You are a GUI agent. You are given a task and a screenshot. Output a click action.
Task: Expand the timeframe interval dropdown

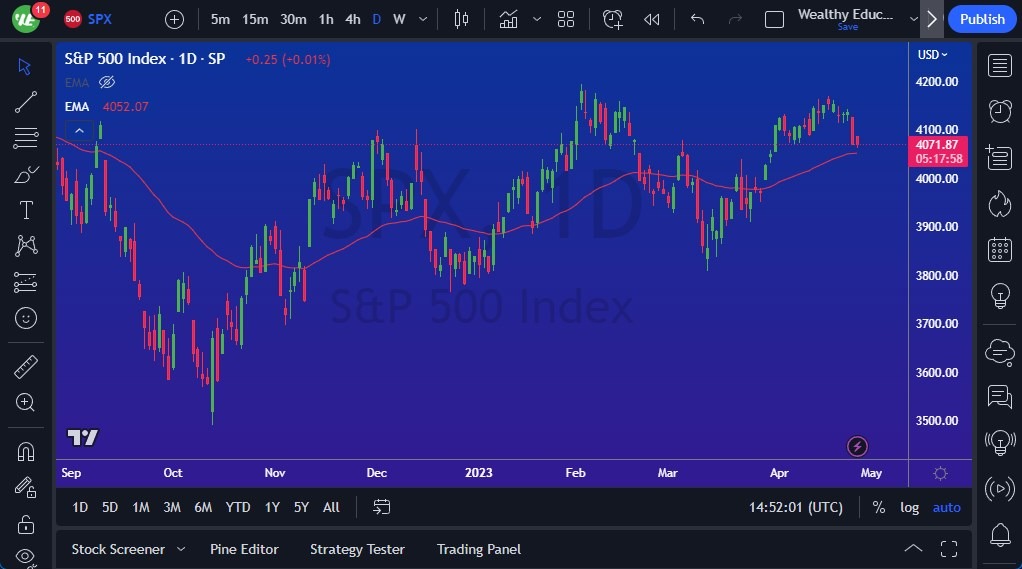[423, 20]
